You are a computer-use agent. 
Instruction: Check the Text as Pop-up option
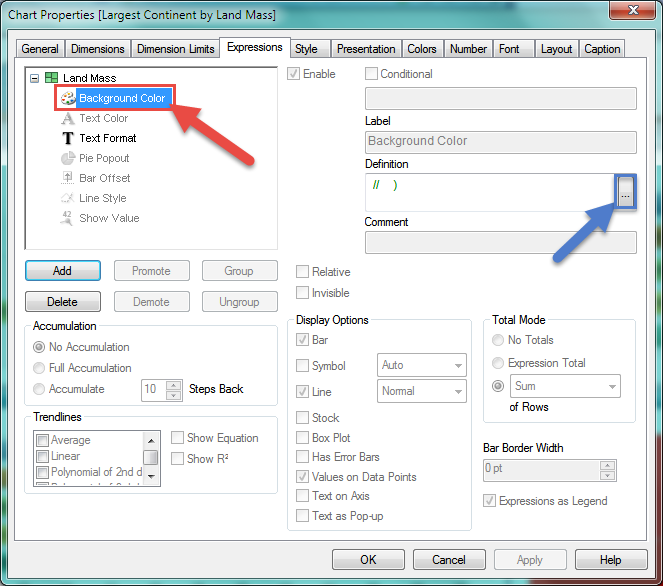coord(302,516)
